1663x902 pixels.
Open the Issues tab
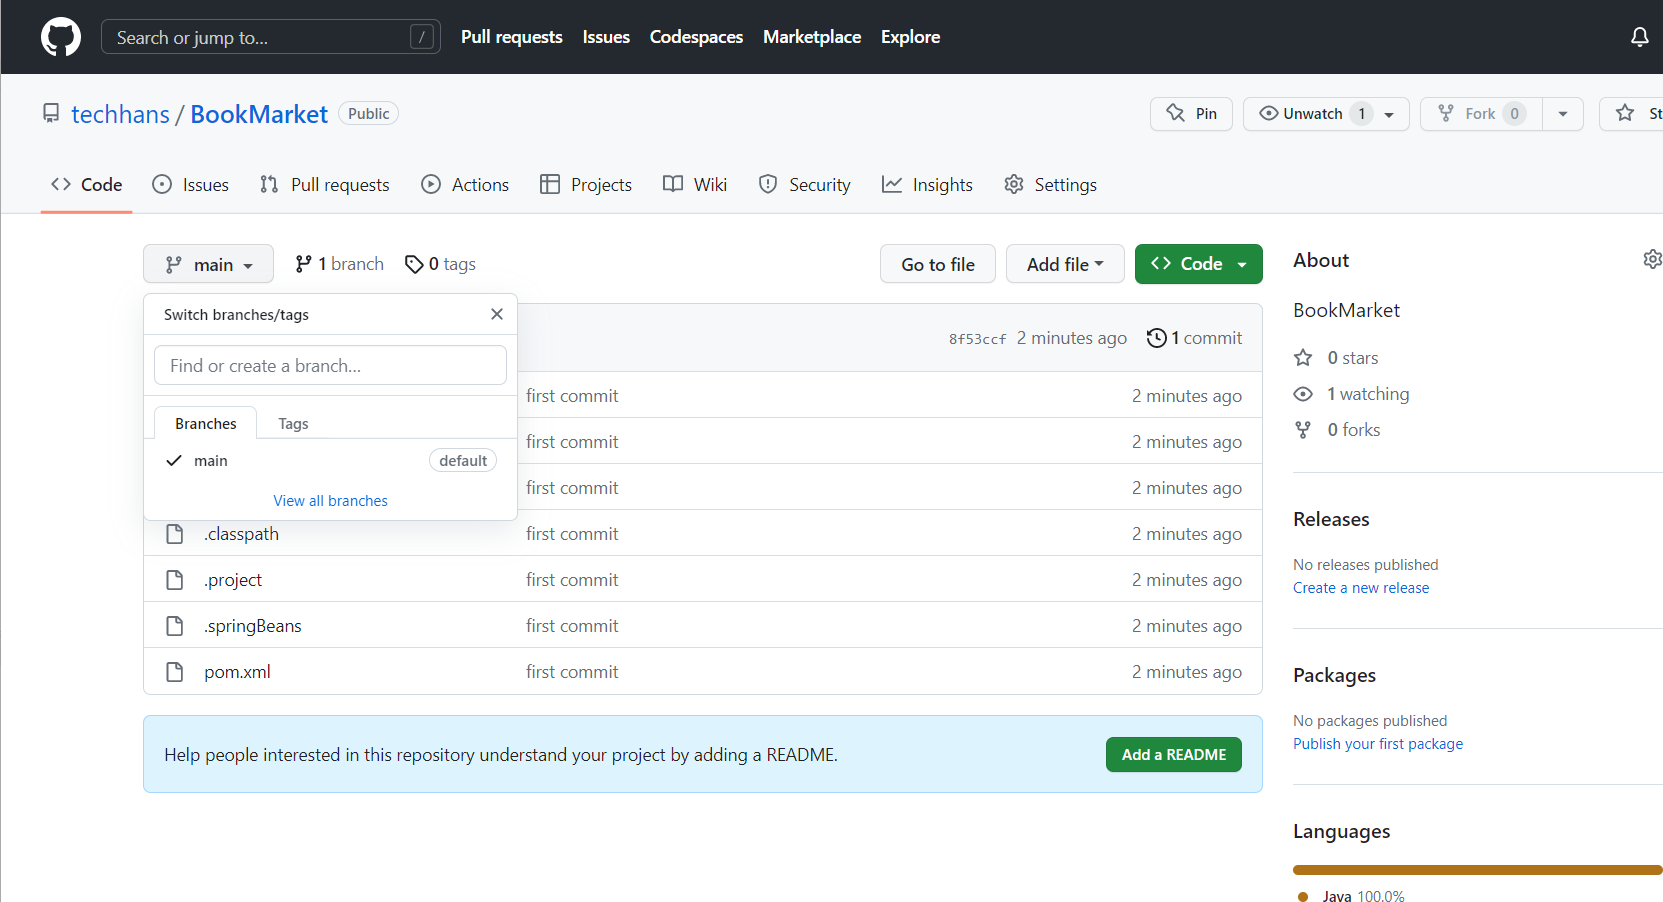(190, 185)
